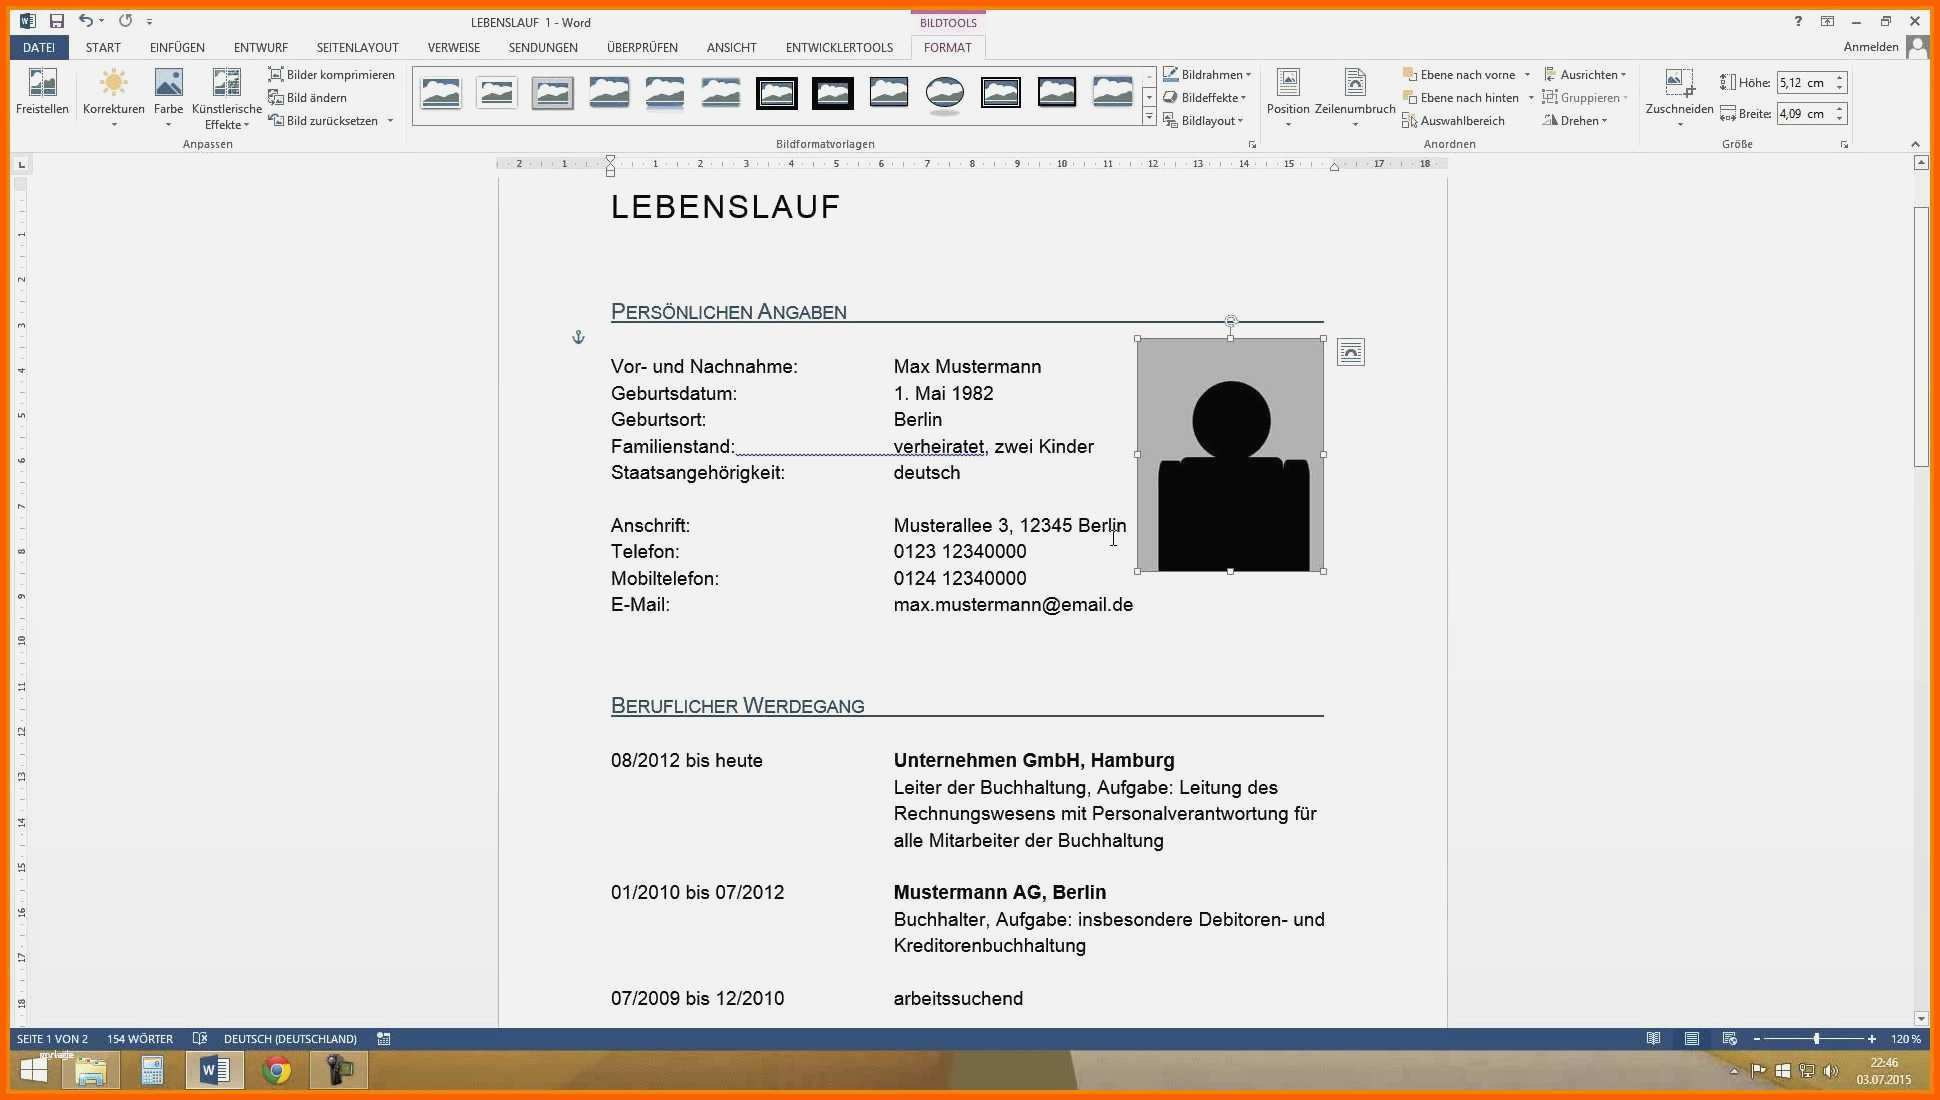This screenshot has width=1940, height=1100.
Task: Open Word help with the question mark icon
Action: click(x=1798, y=21)
